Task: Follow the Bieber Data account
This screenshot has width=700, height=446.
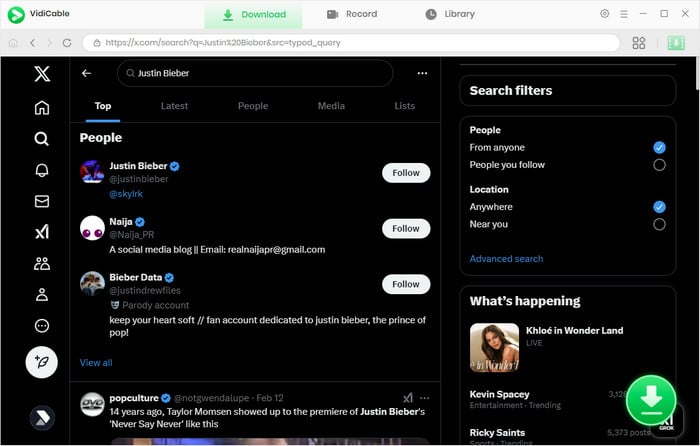Action: click(x=406, y=284)
